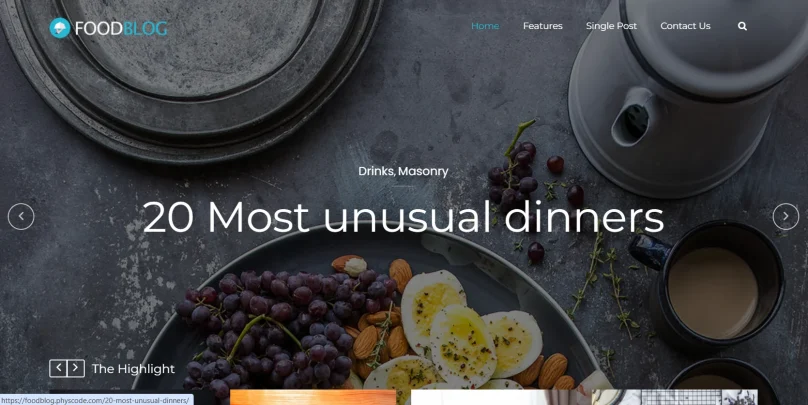
Task: Click the Masonry category link
Action: (x=423, y=171)
